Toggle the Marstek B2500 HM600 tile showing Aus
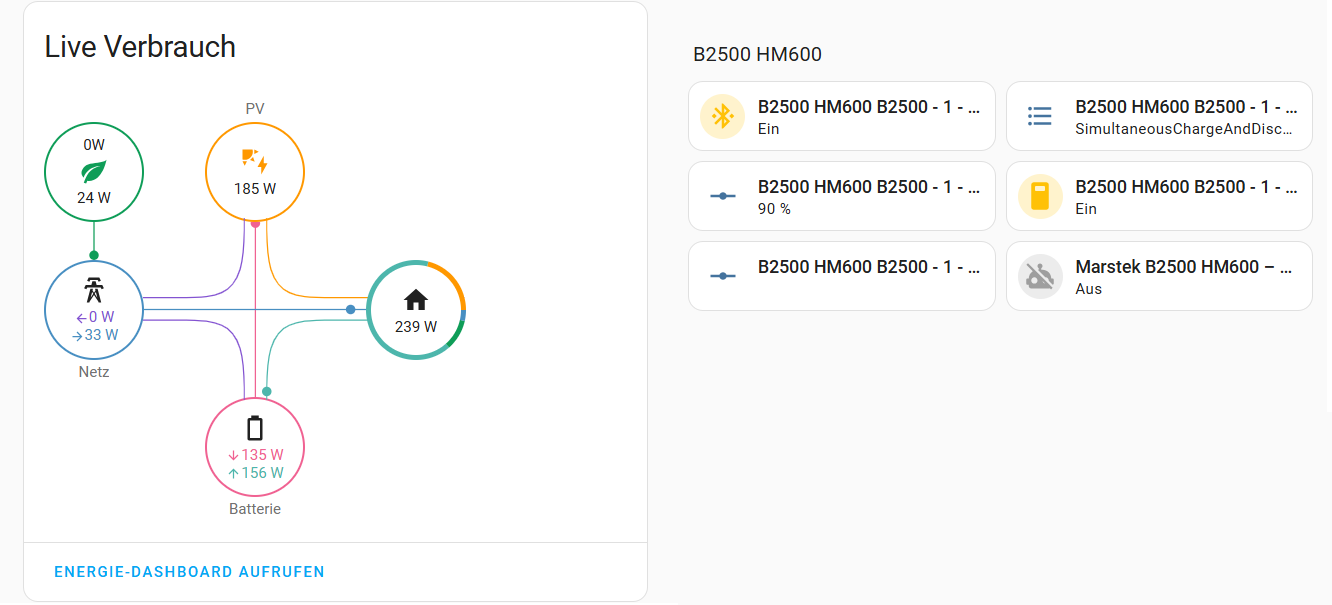1332x605 pixels. pos(1159,276)
